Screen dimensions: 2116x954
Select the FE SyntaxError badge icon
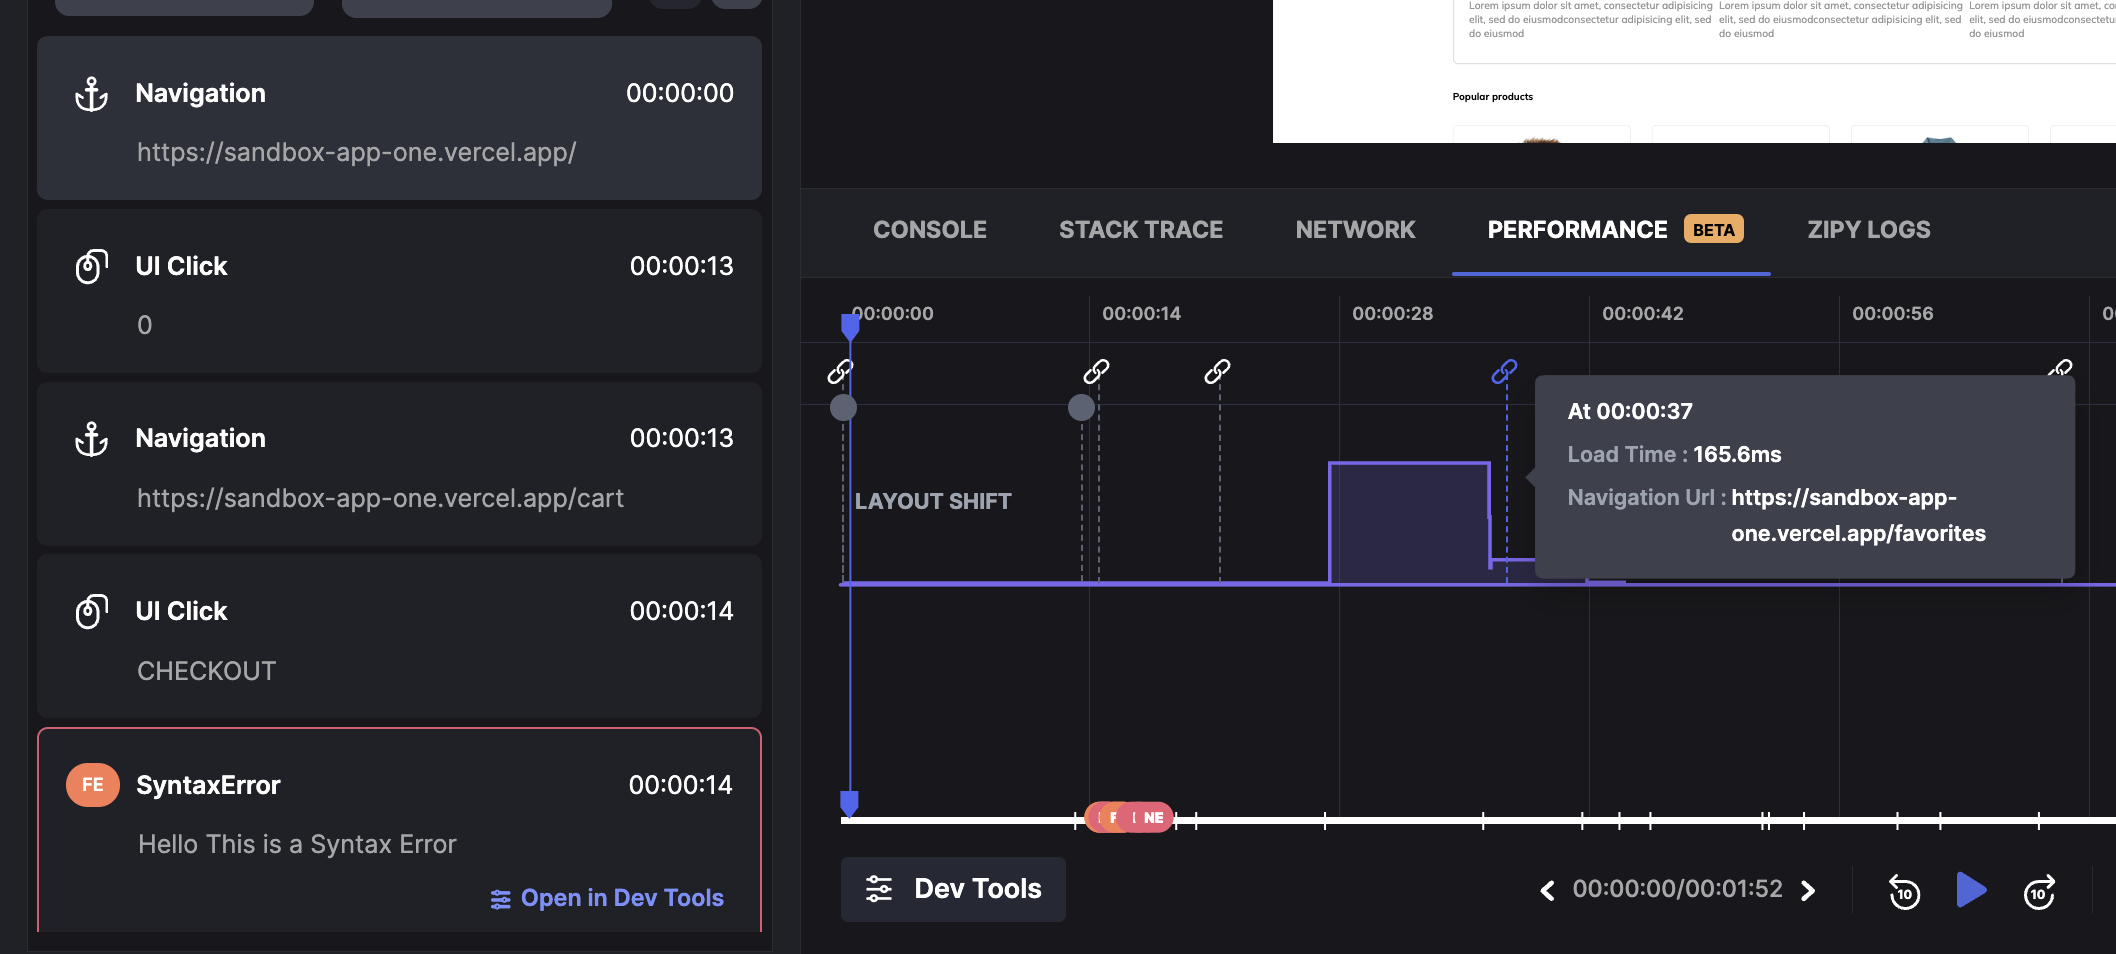(93, 785)
